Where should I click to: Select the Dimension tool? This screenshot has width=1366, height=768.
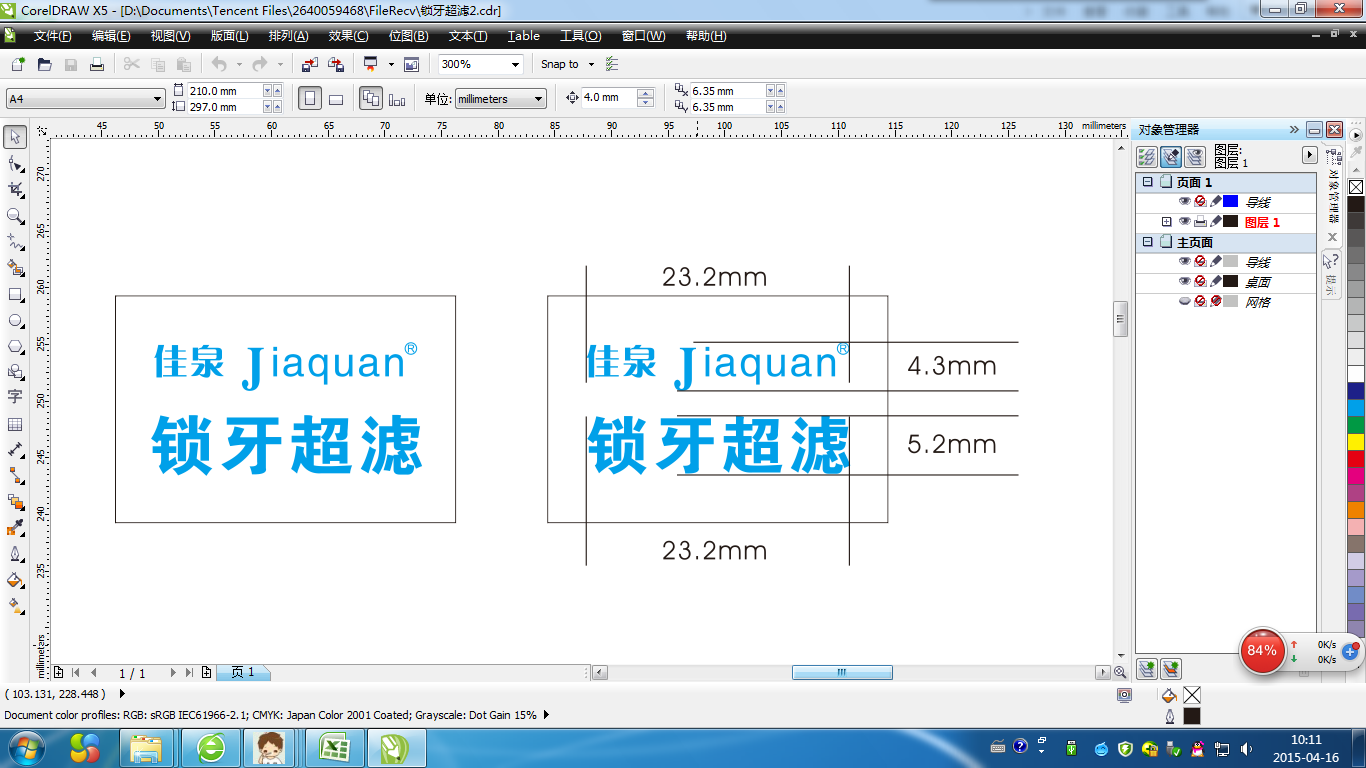tap(15, 450)
